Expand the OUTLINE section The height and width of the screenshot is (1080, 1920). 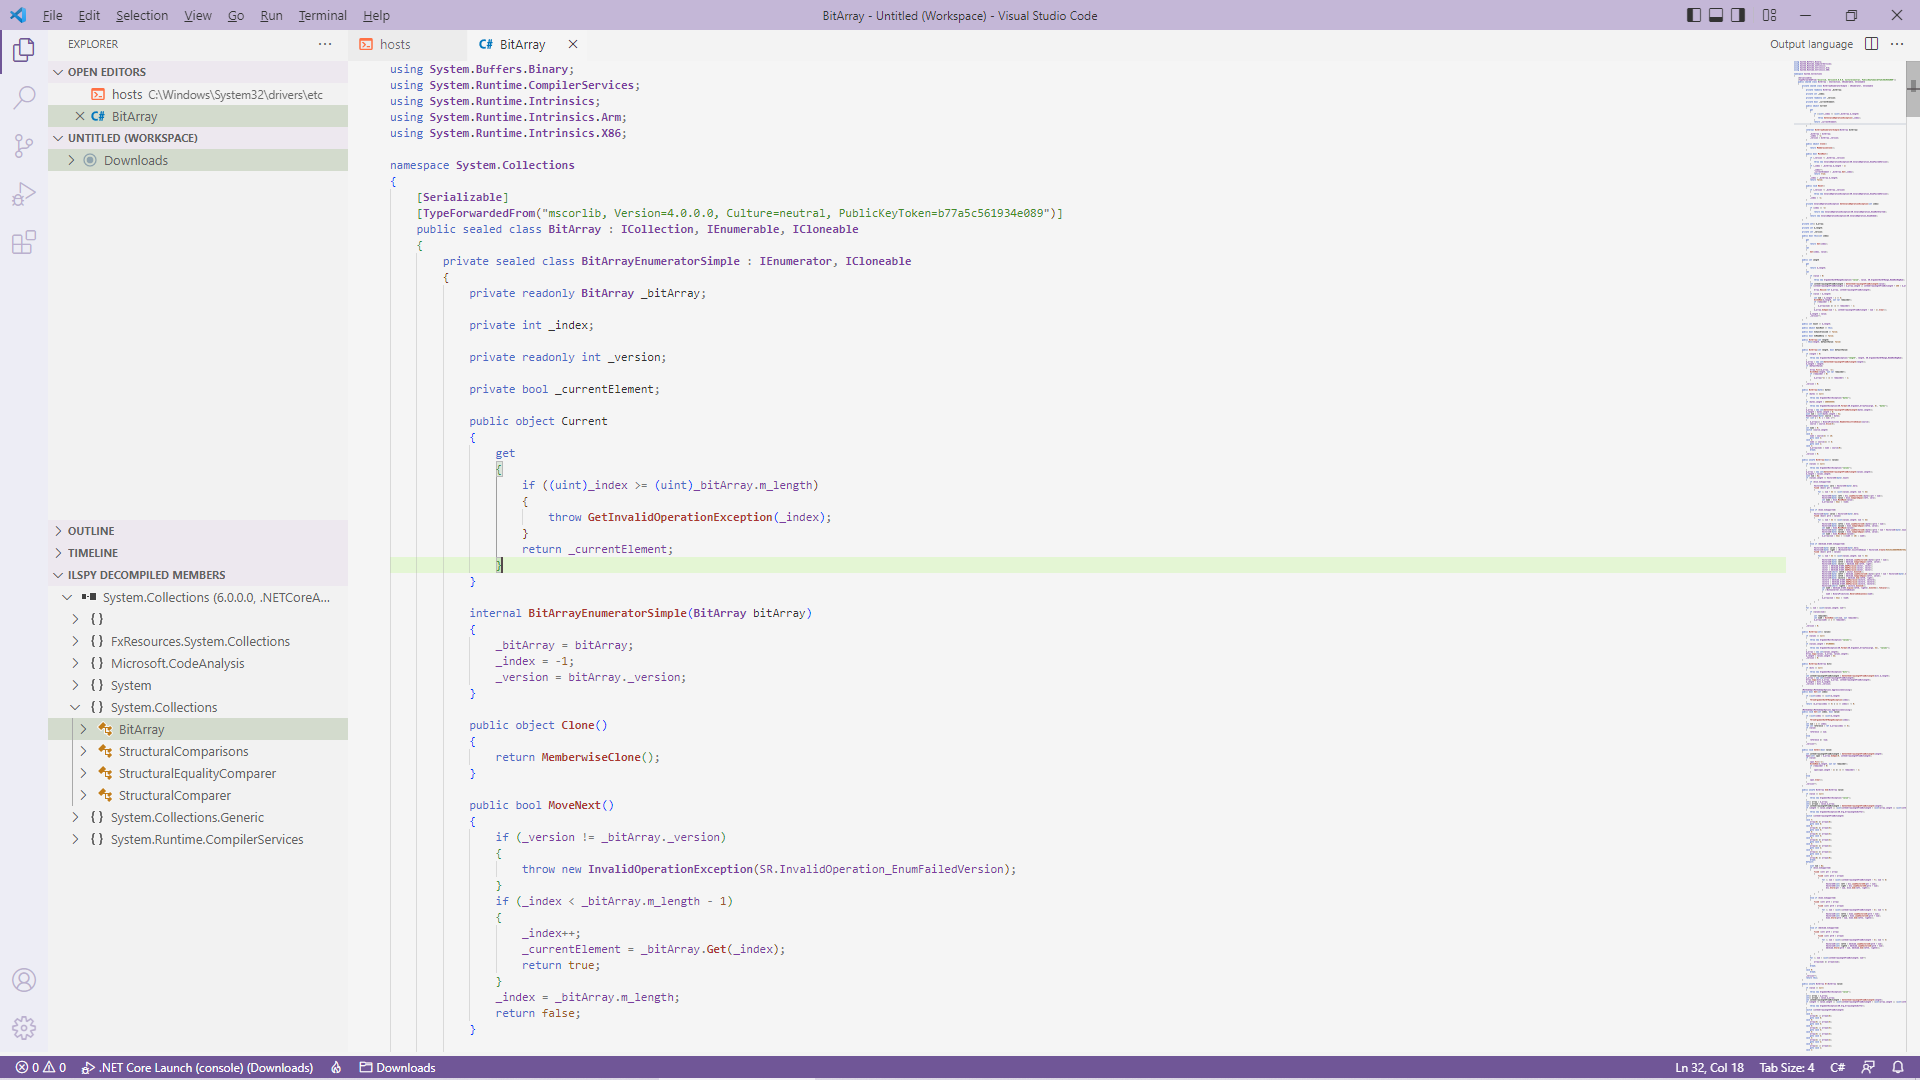(91, 531)
